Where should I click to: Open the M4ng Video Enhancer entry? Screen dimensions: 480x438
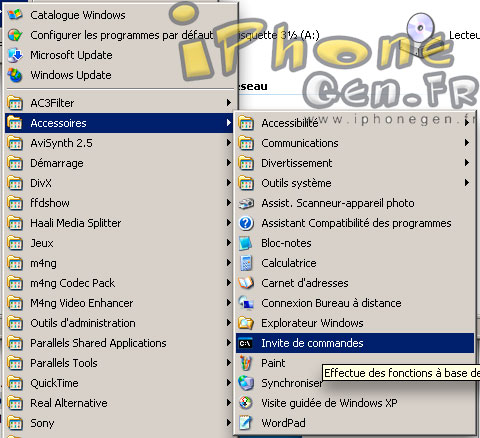tap(119, 303)
